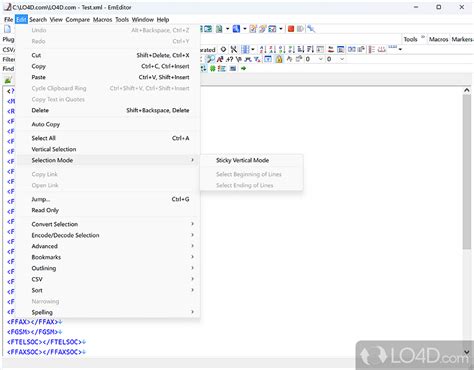Open the first '0' combo box dropdown
474x370 pixels.
point(321,59)
